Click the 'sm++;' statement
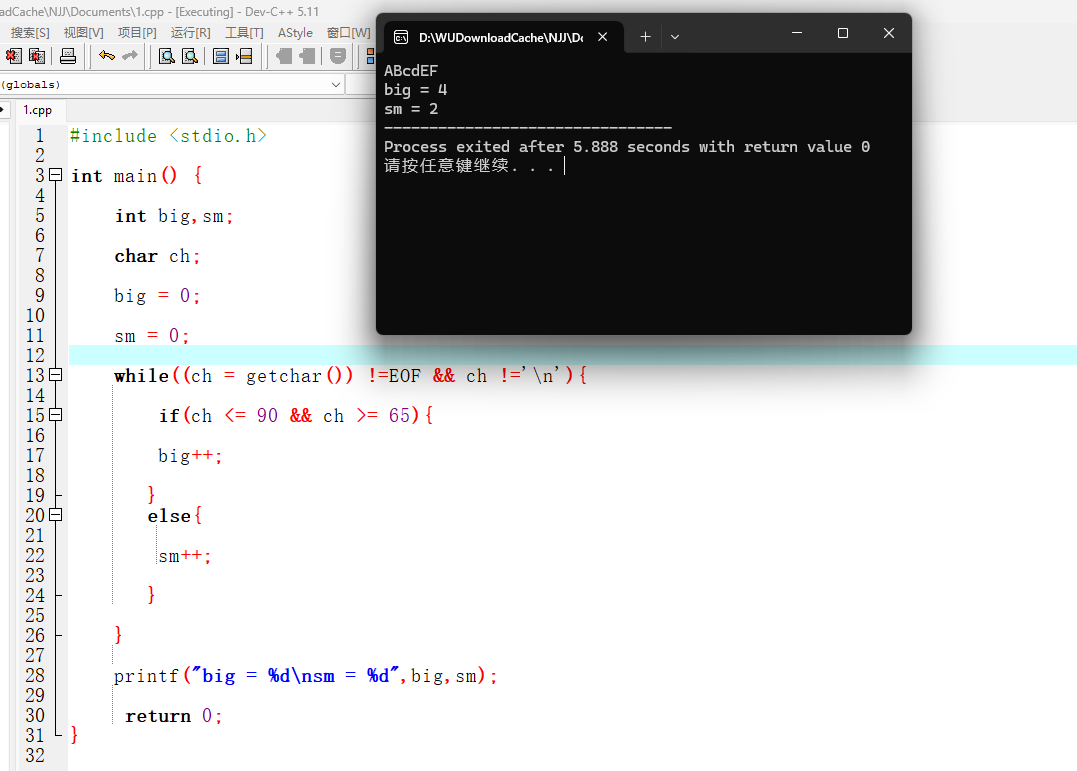Screen dimensions: 1077x771 tap(185, 556)
